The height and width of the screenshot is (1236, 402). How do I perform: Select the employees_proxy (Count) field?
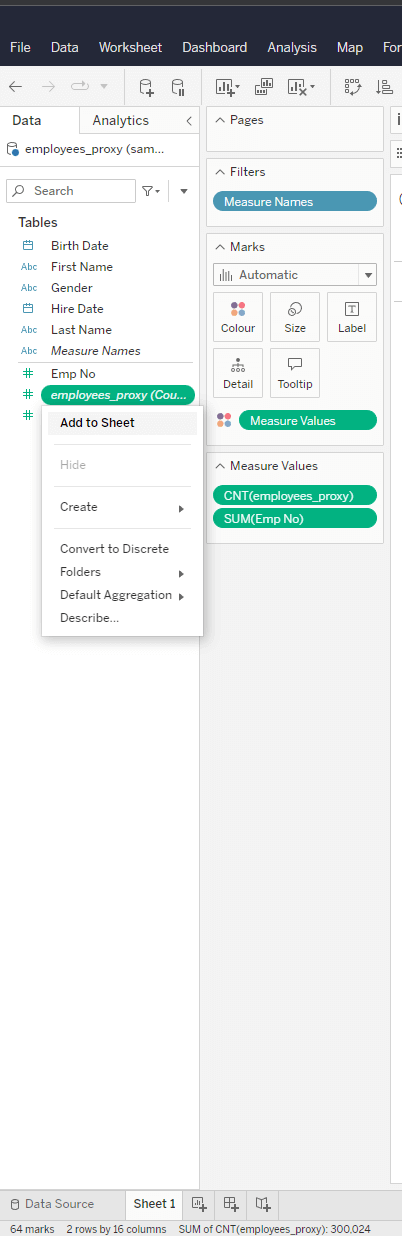point(118,395)
